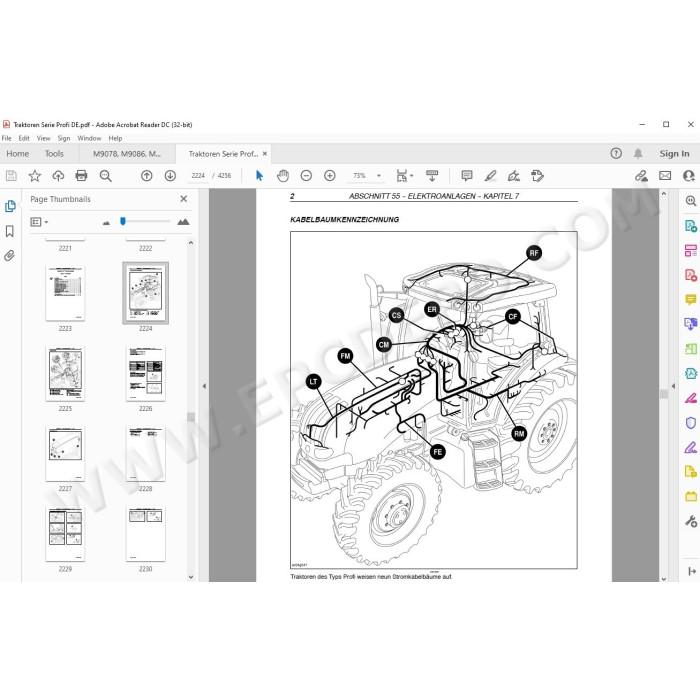Viewport: 700px width, 700px height.
Task: Add a sticky note comment
Action: [467, 176]
